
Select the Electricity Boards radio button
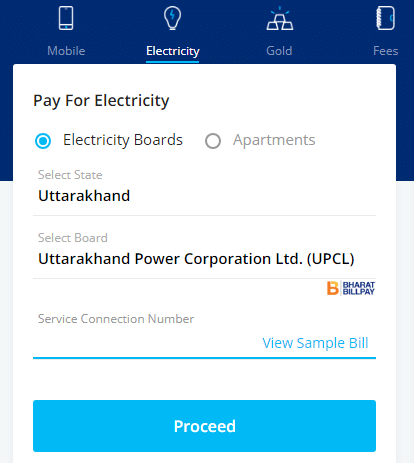click(43, 141)
